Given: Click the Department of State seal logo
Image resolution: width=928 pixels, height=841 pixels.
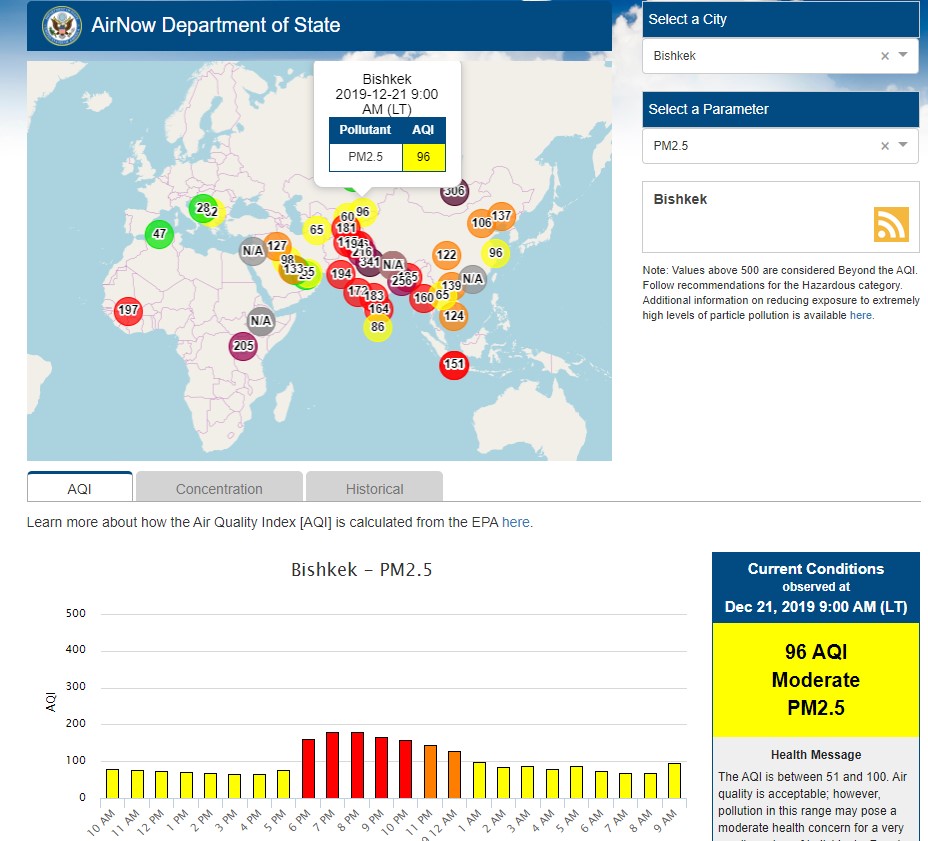Looking at the screenshot, I should [x=62, y=25].
